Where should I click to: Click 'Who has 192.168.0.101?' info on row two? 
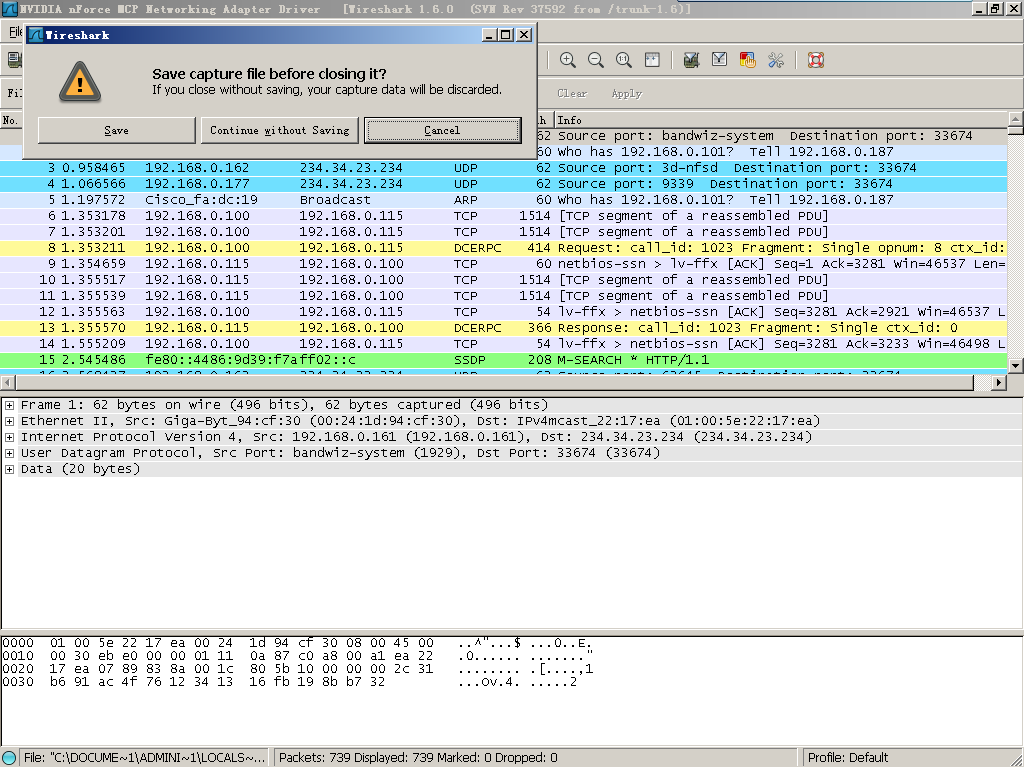point(645,152)
